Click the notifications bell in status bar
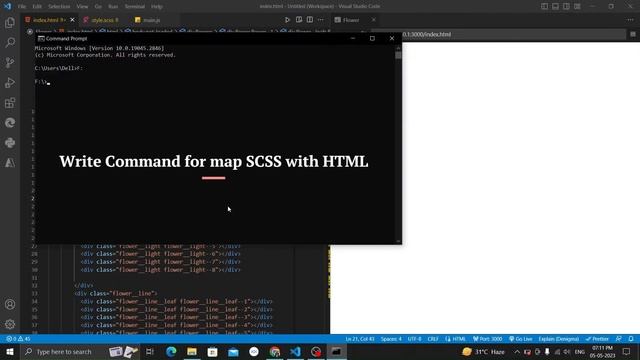This screenshot has width=640, height=360. click(631, 339)
